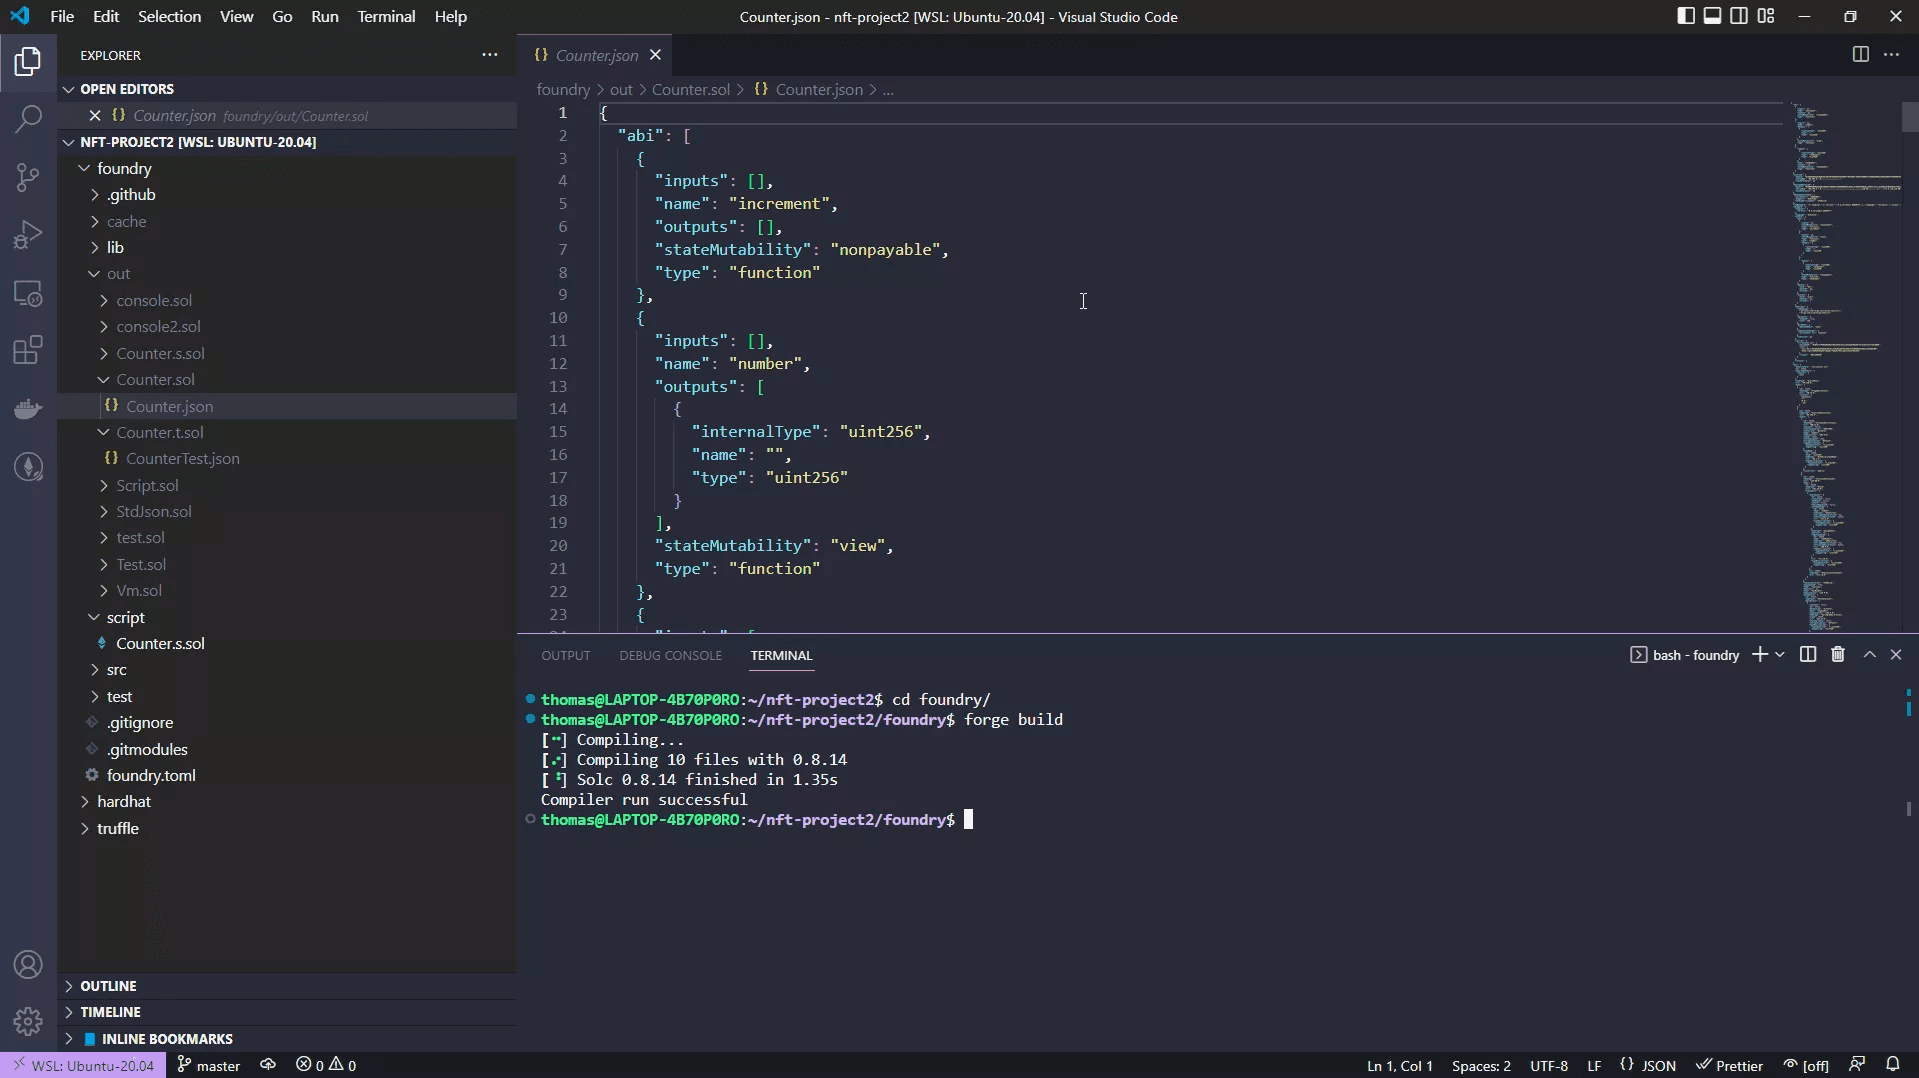This screenshot has width=1919, height=1078.
Task: Change the LF end of line sequence
Action: pyautogui.click(x=1594, y=1065)
